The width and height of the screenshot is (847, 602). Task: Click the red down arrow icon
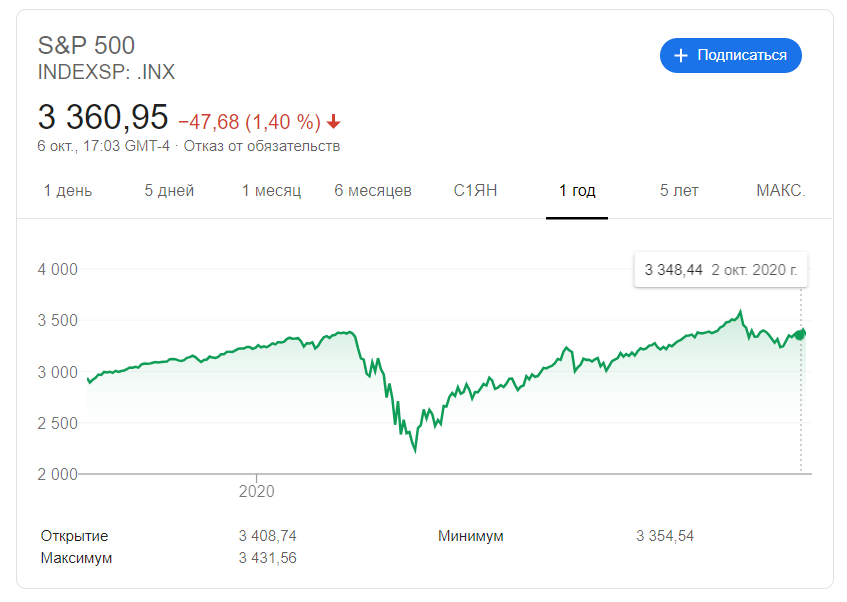coord(333,122)
